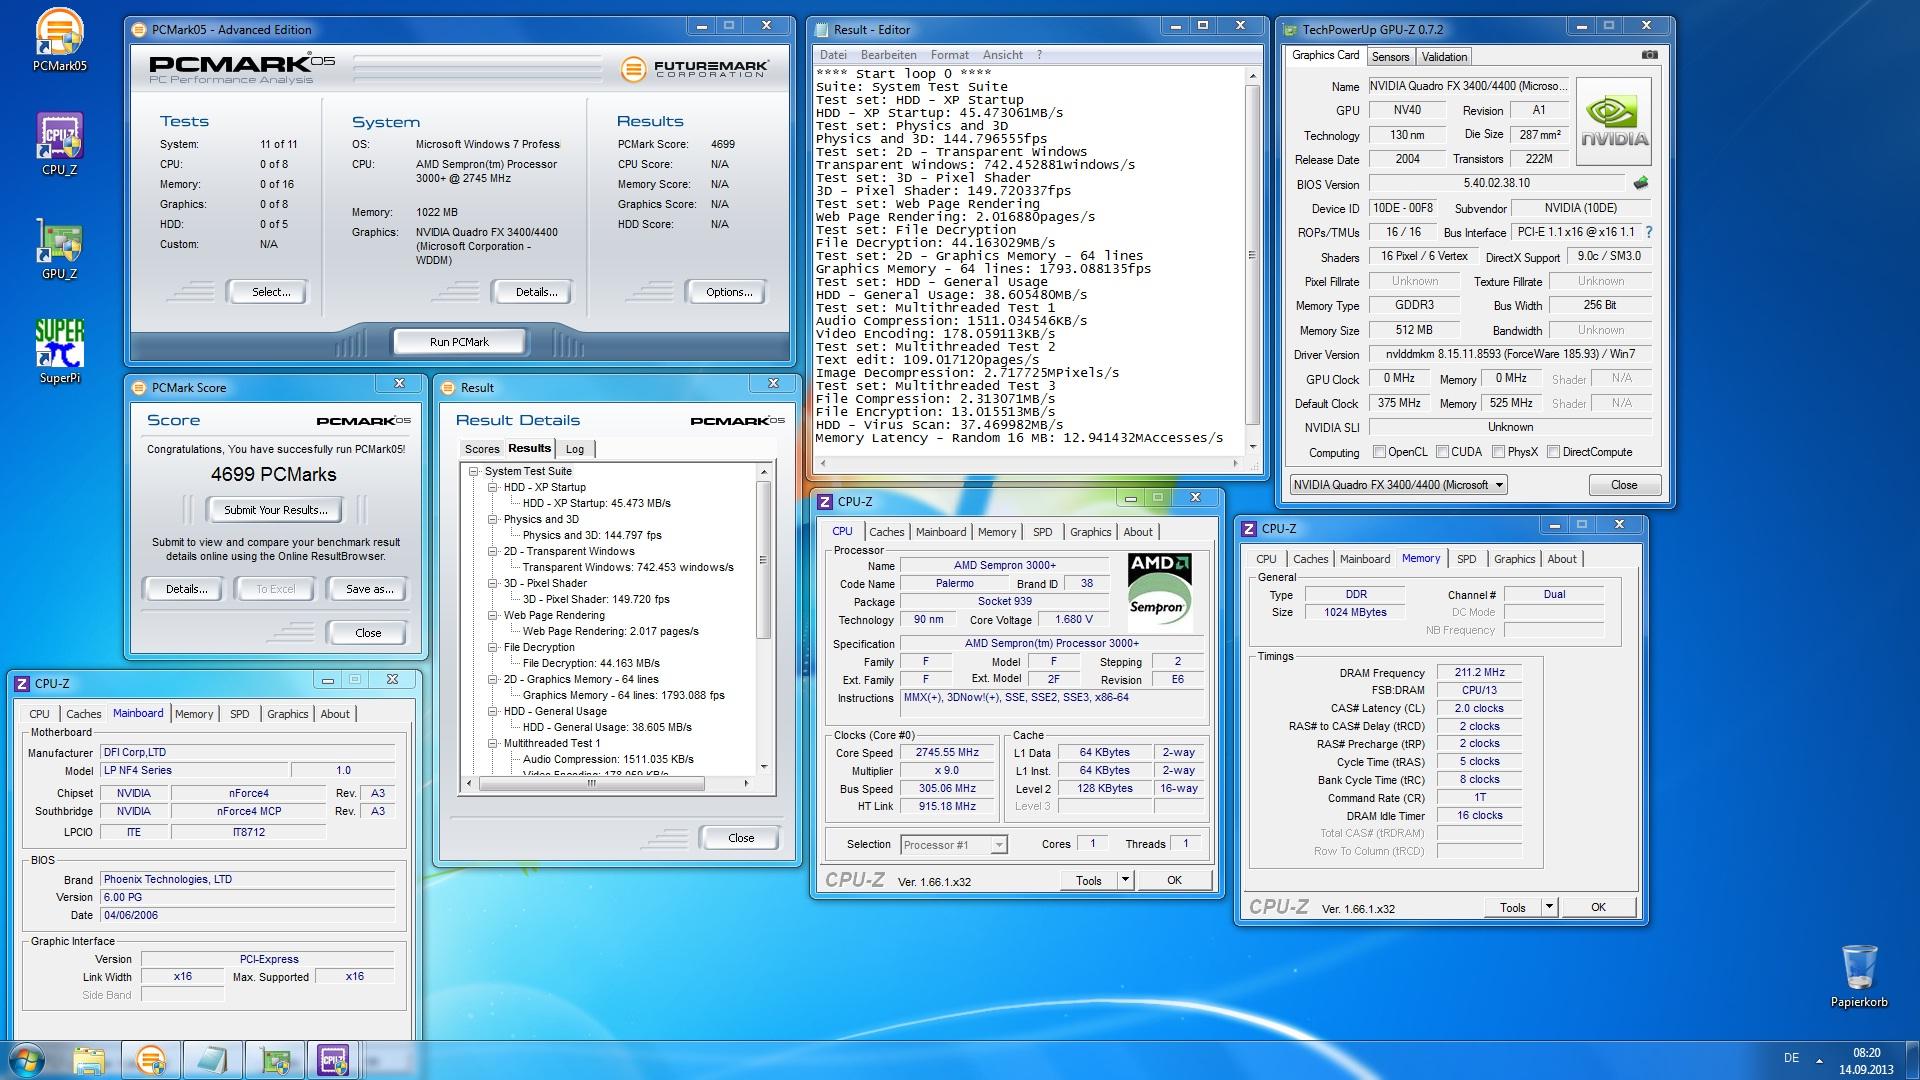Click the clock showing 08:20 in the taskbar

click(x=1866, y=1053)
